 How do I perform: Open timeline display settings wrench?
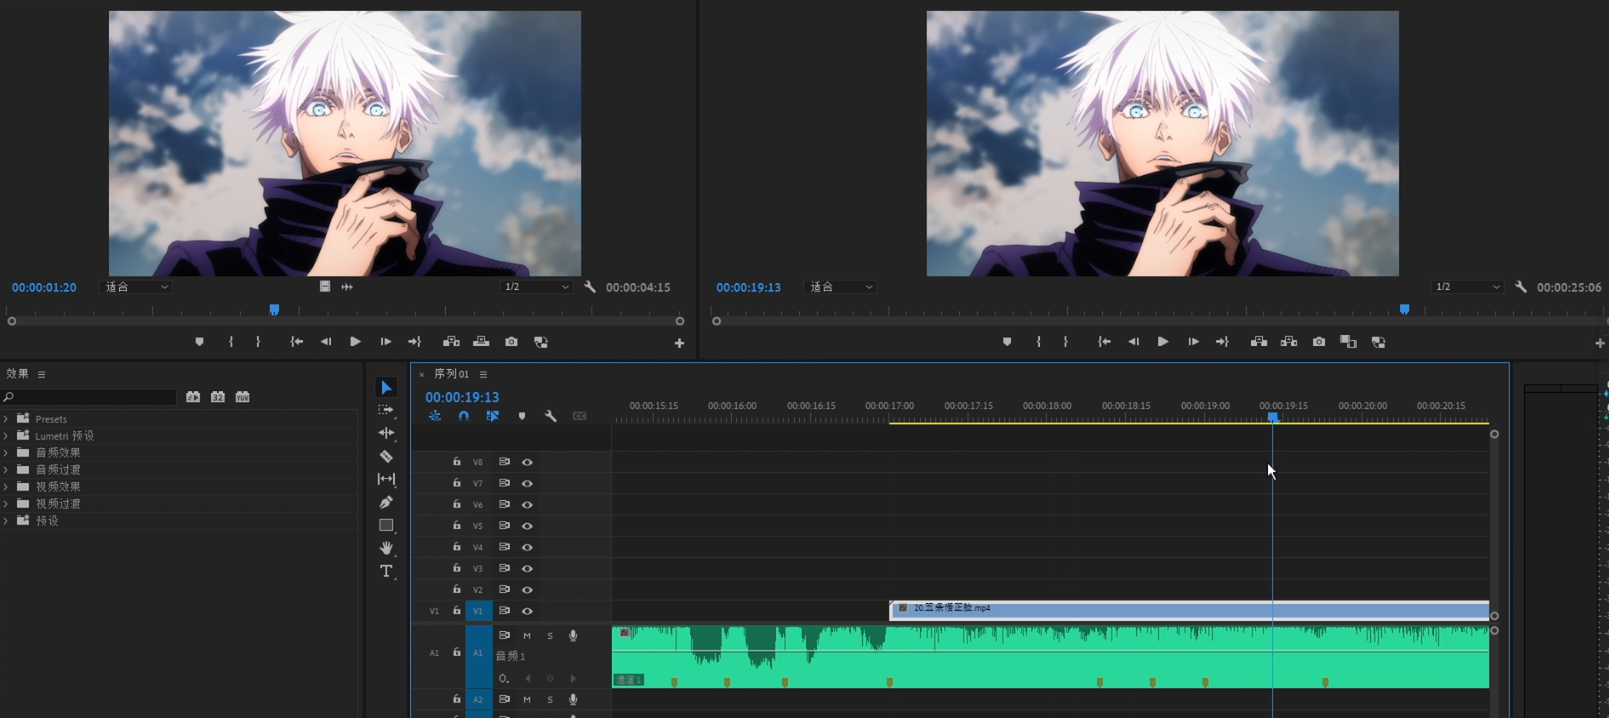[x=551, y=416]
